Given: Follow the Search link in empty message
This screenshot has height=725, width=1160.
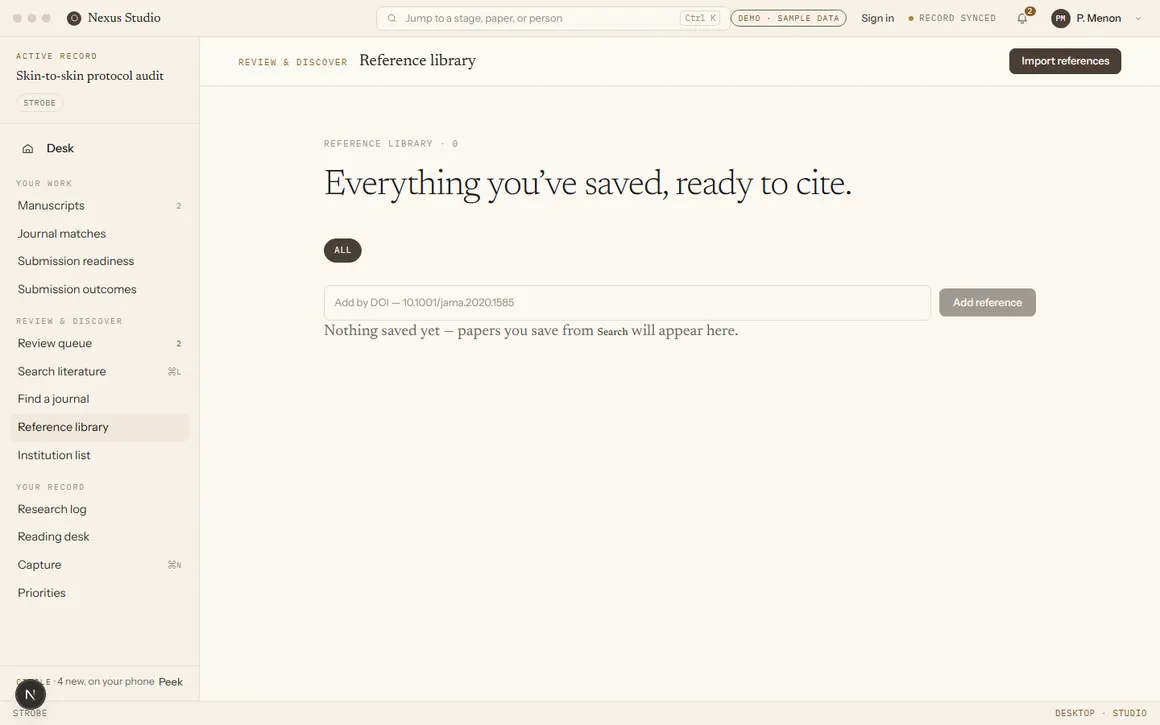Looking at the screenshot, I should tap(613, 332).
